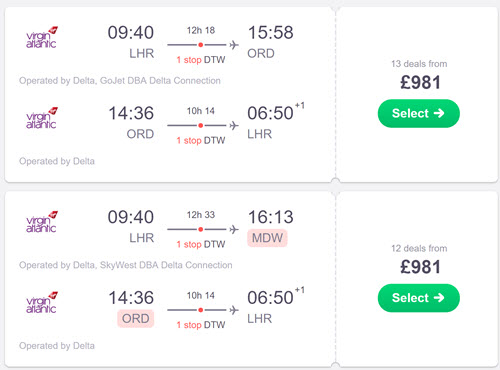The height and width of the screenshot is (370, 500).
Task: Click £981 price in second result
Action: pyautogui.click(x=420, y=267)
